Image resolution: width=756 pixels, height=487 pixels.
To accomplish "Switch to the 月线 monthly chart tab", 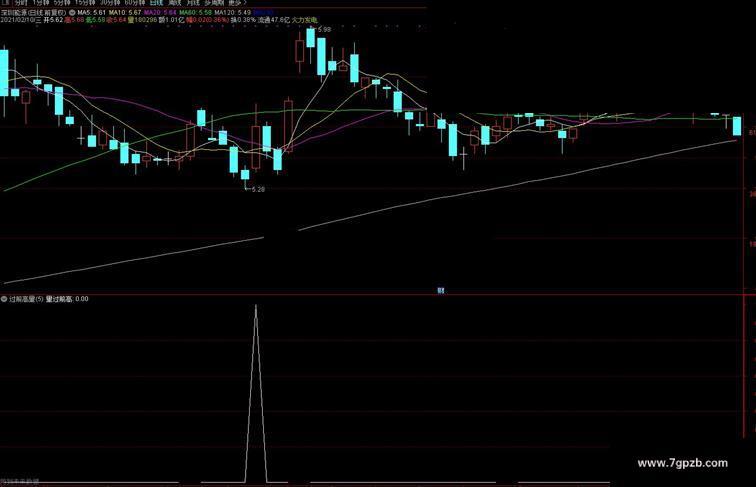I will (x=192, y=2).
